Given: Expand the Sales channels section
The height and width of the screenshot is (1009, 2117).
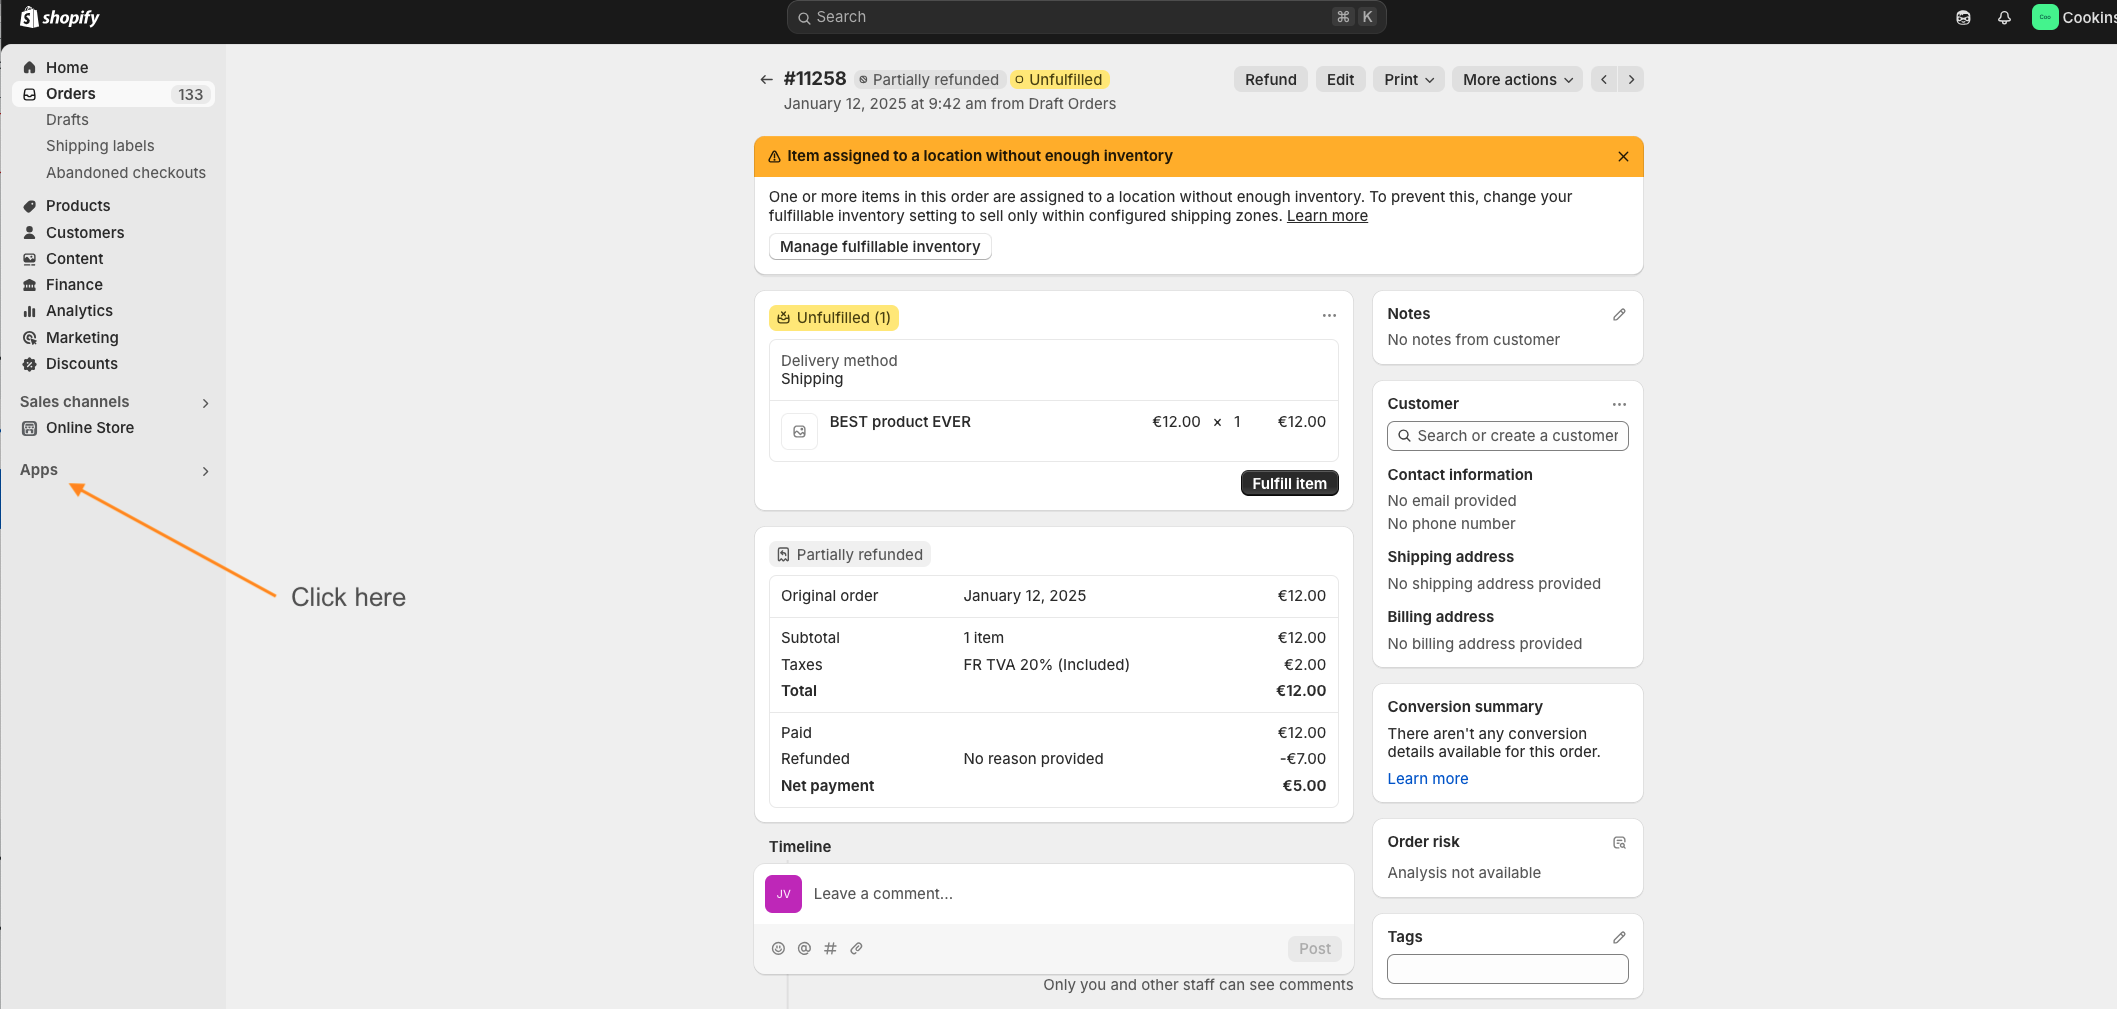Looking at the screenshot, I should pyautogui.click(x=205, y=403).
